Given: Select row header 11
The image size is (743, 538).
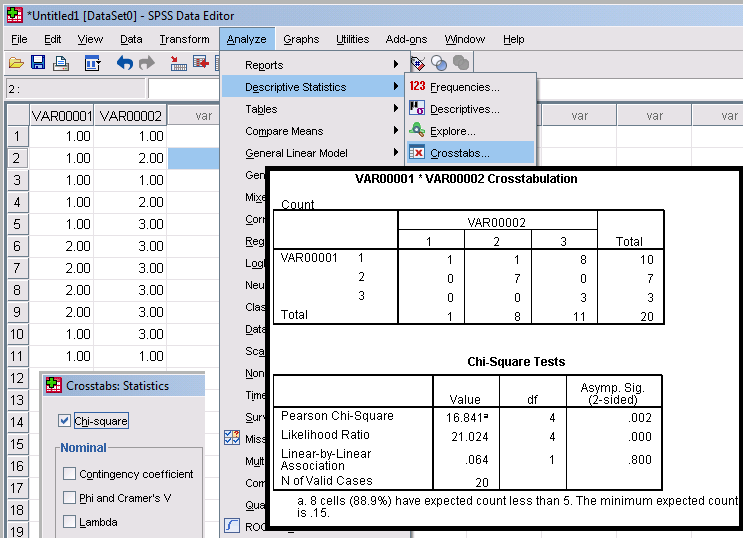Looking at the screenshot, I should point(18,356).
